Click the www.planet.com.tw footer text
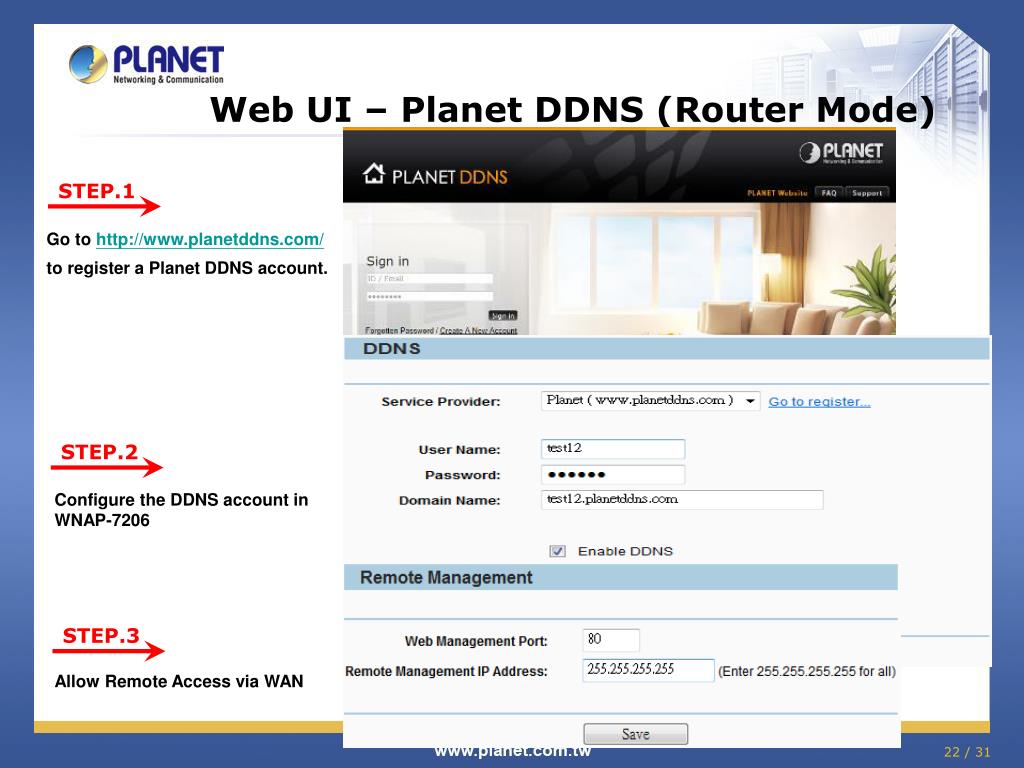This screenshot has width=1024, height=768. pos(513,751)
